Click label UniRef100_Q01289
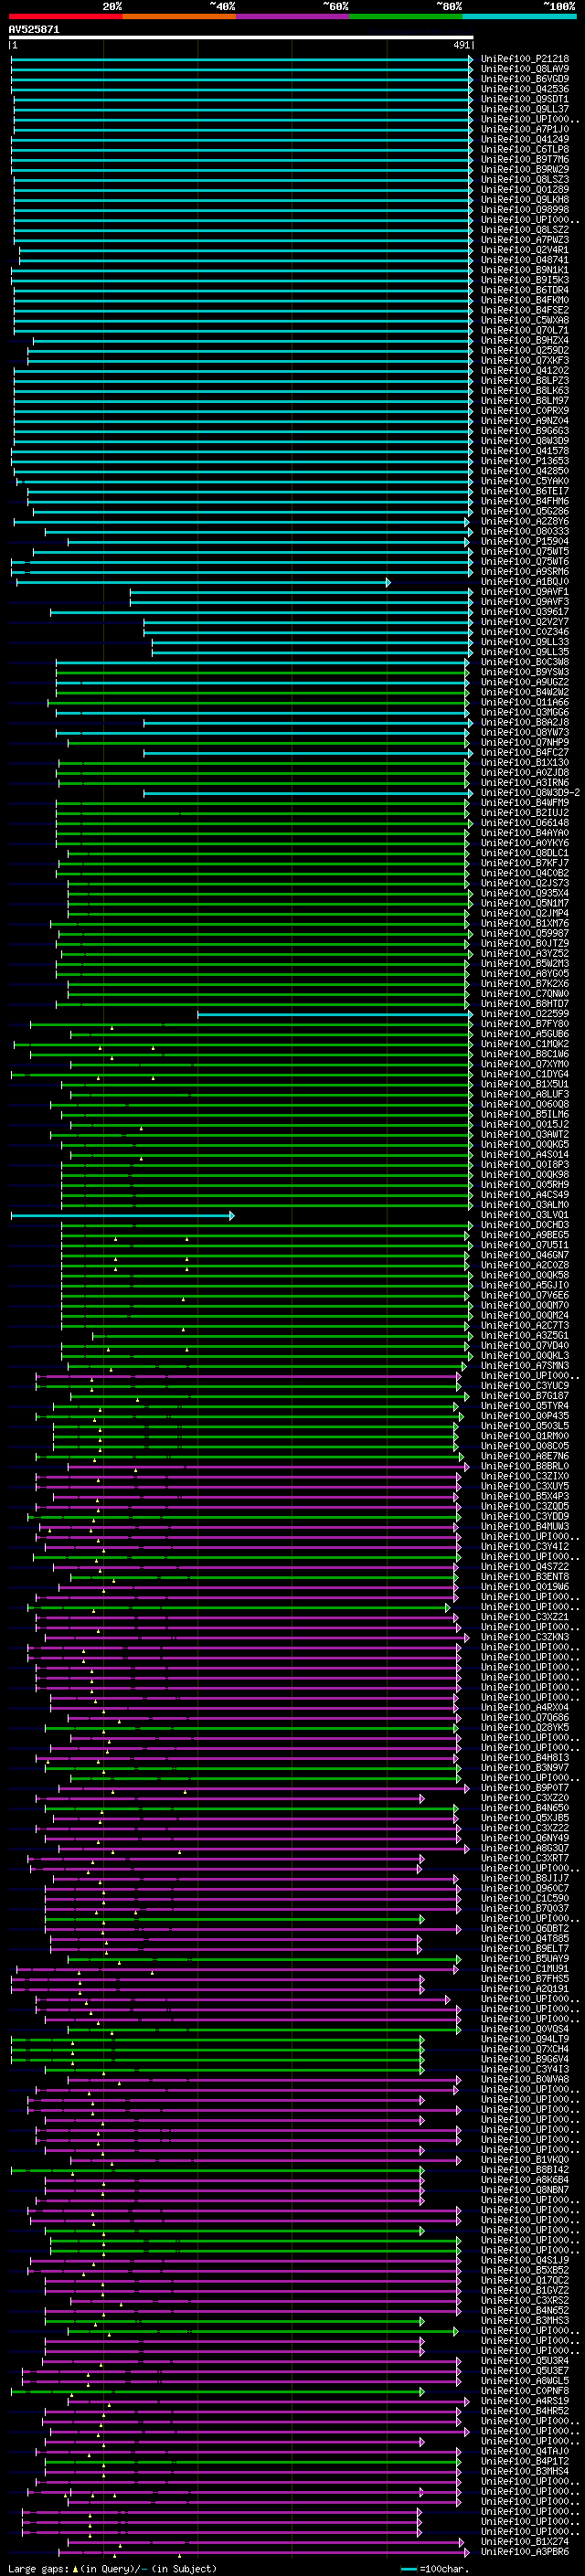 pyautogui.click(x=525, y=190)
